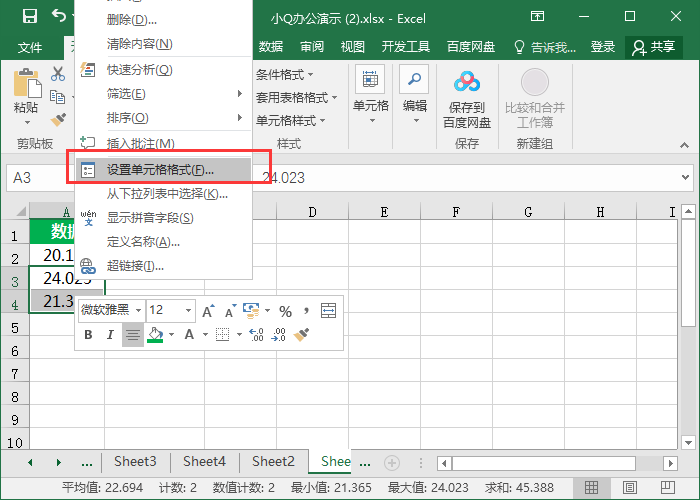Apply percent style in mini toolbar
The height and width of the screenshot is (500, 700).
[x=285, y=311]
